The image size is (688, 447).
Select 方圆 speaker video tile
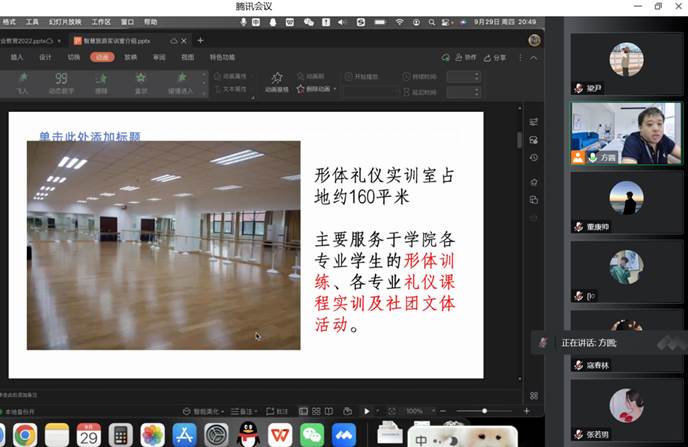[626, 134]
